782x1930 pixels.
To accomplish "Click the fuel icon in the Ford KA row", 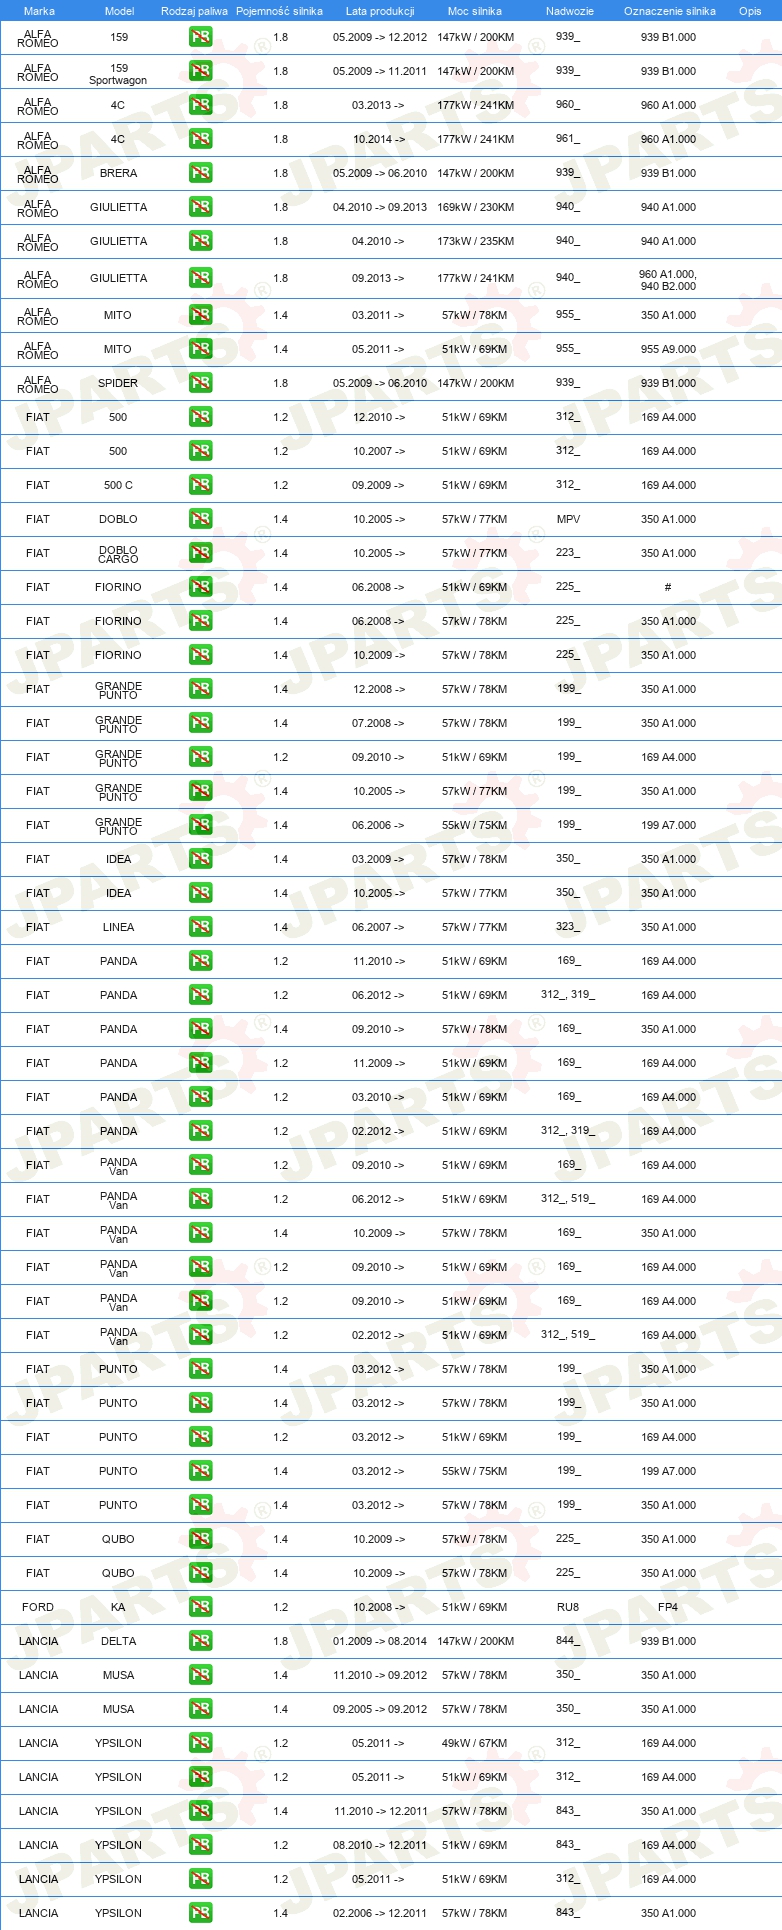I will (201, 1607).
